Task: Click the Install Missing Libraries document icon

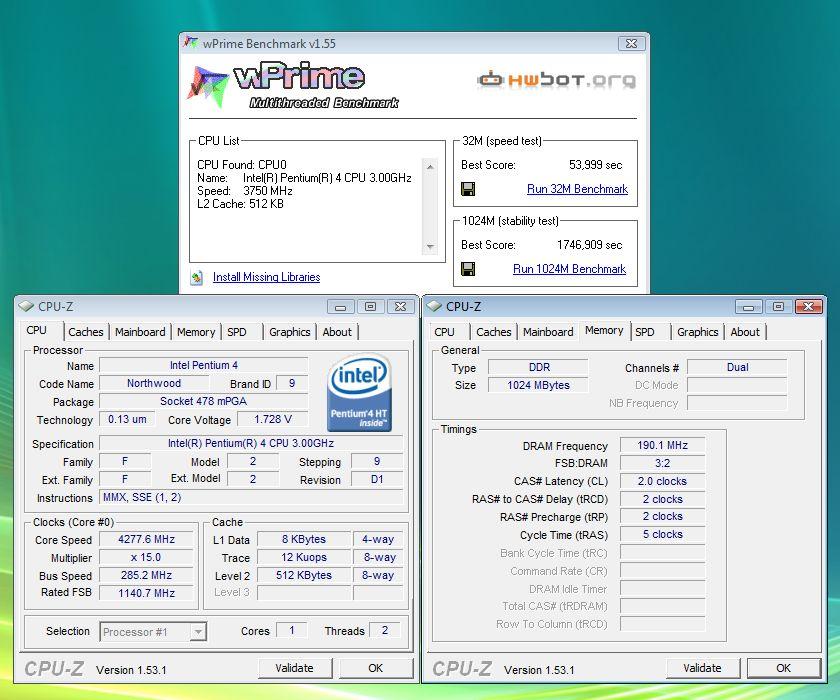Action: (x=197, y=277)
